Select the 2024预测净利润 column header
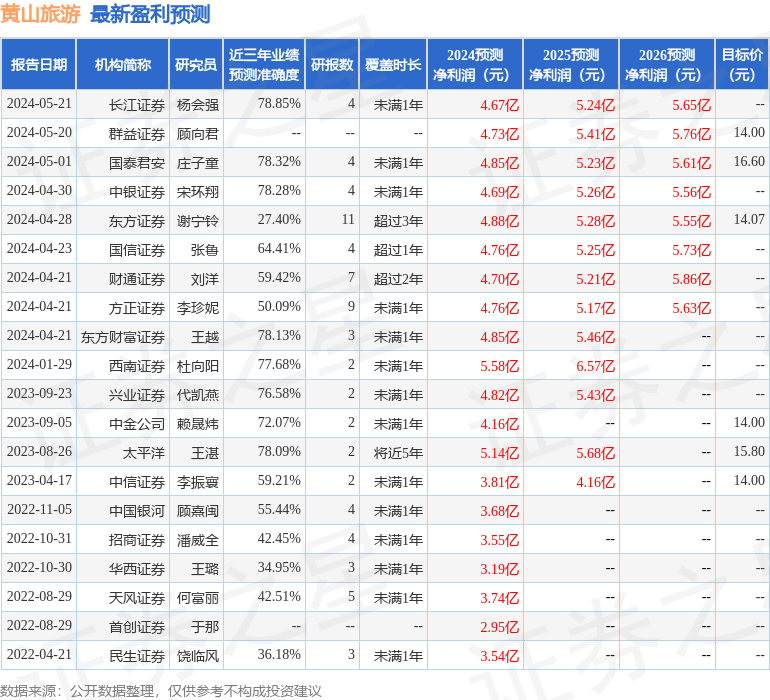The width and height of the screenshot is (770, 700). (x=475, y=64)
